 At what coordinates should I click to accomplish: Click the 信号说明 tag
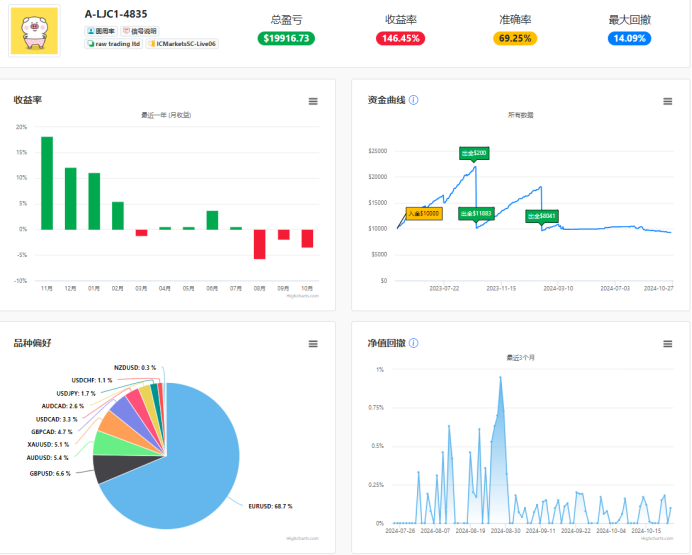(139, 31)
